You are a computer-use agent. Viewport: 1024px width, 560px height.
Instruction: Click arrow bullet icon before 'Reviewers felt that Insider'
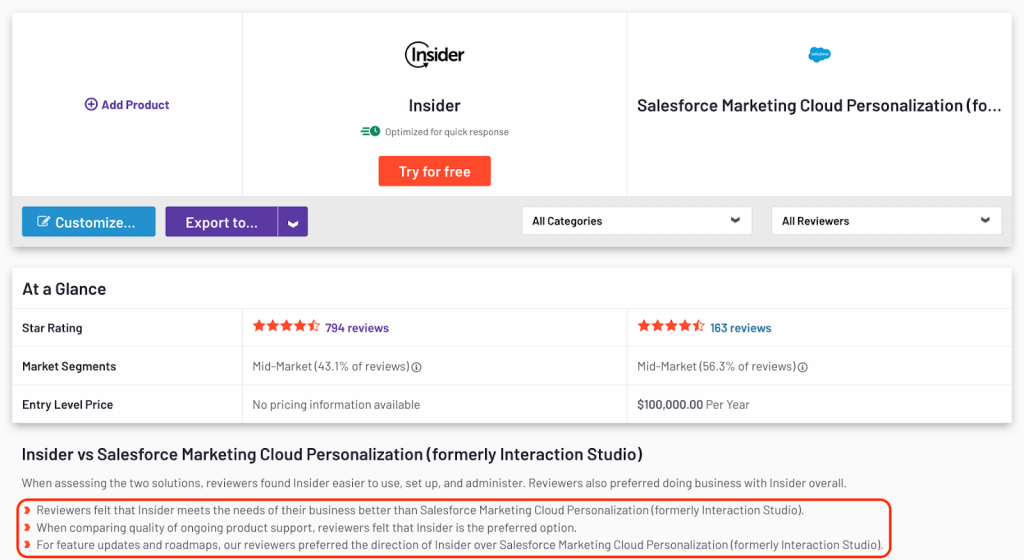click(27, 510)
